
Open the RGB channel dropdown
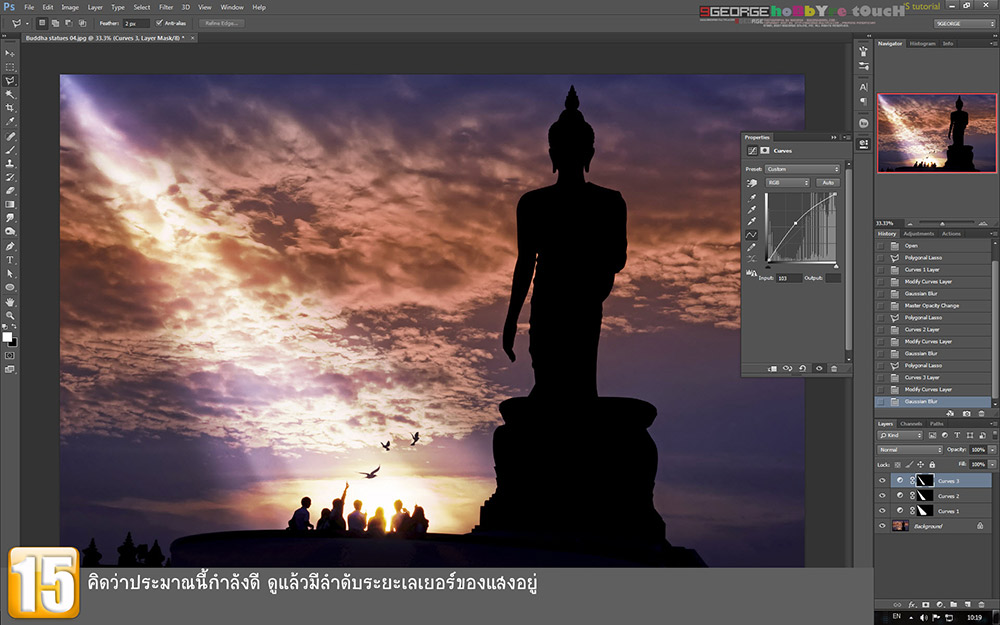(x=787, y=183)
